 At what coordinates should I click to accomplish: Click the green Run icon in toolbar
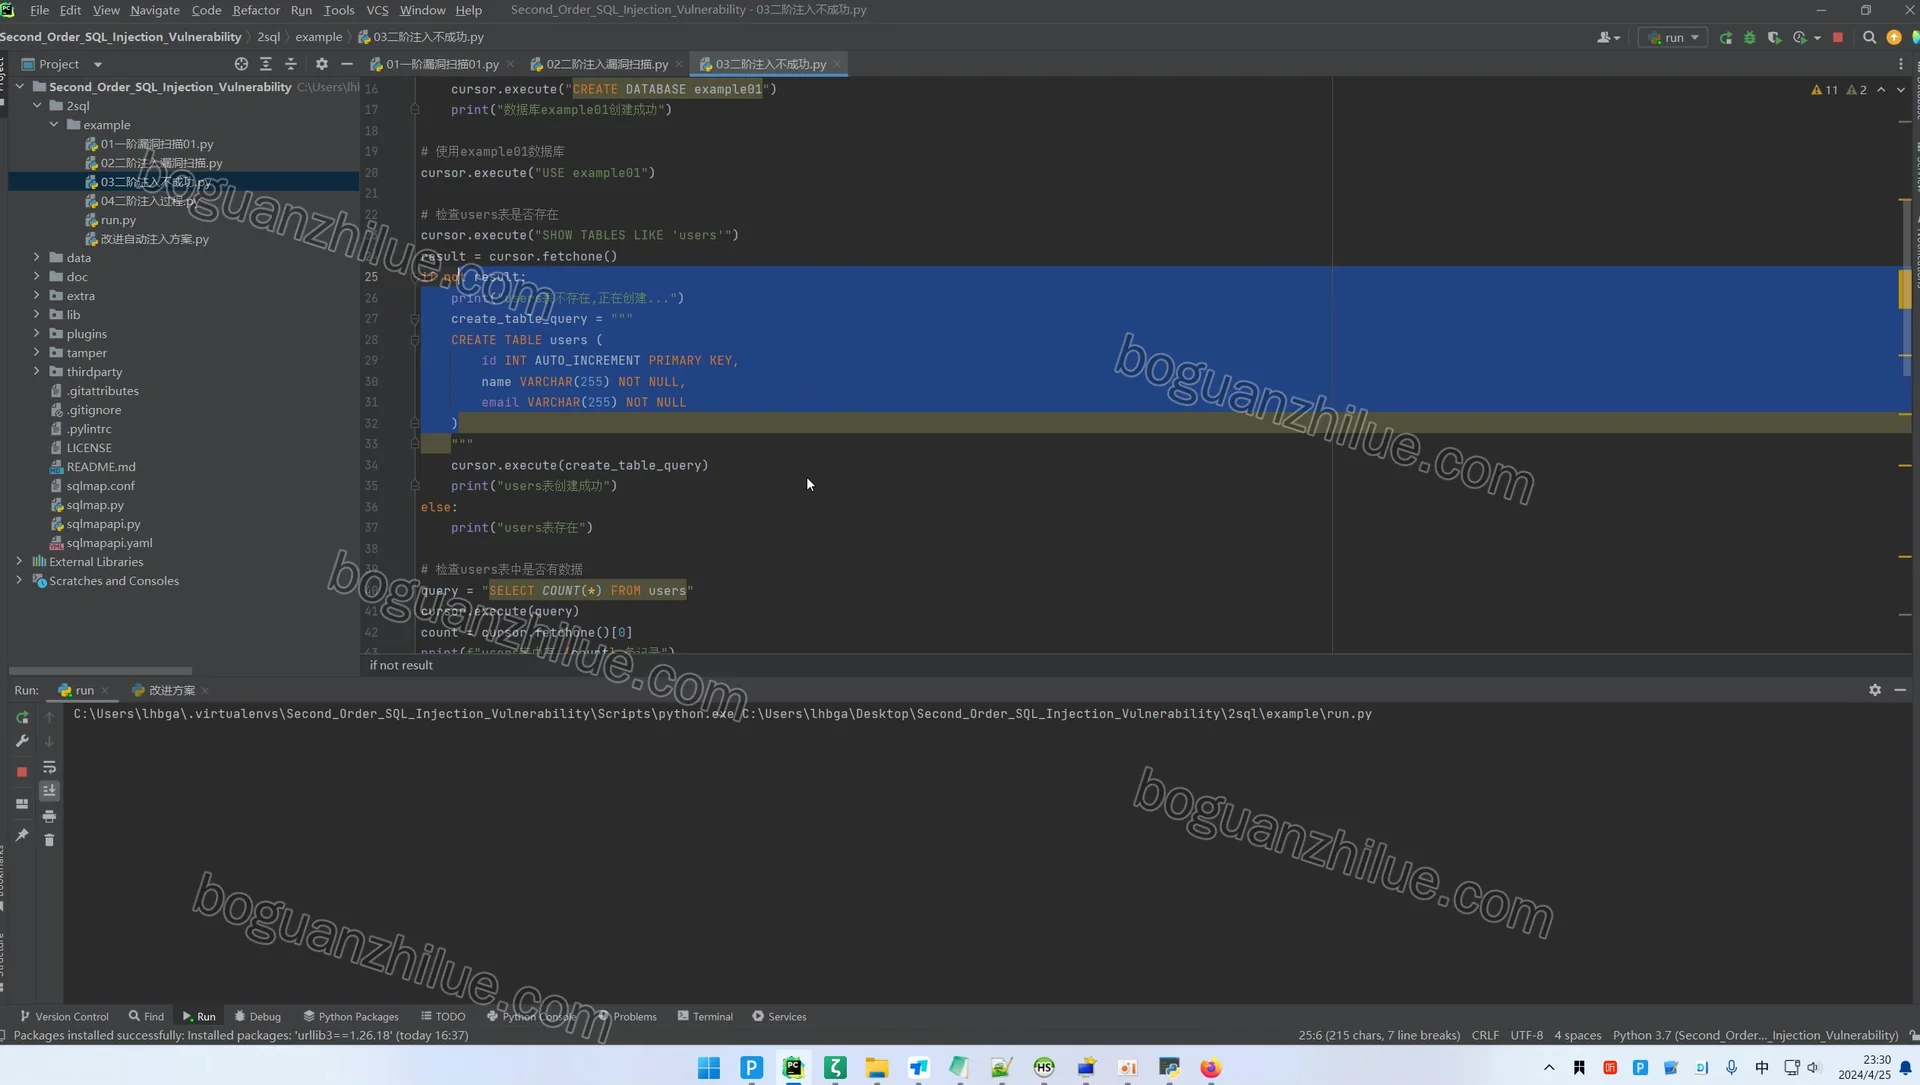pos(1726,37)
